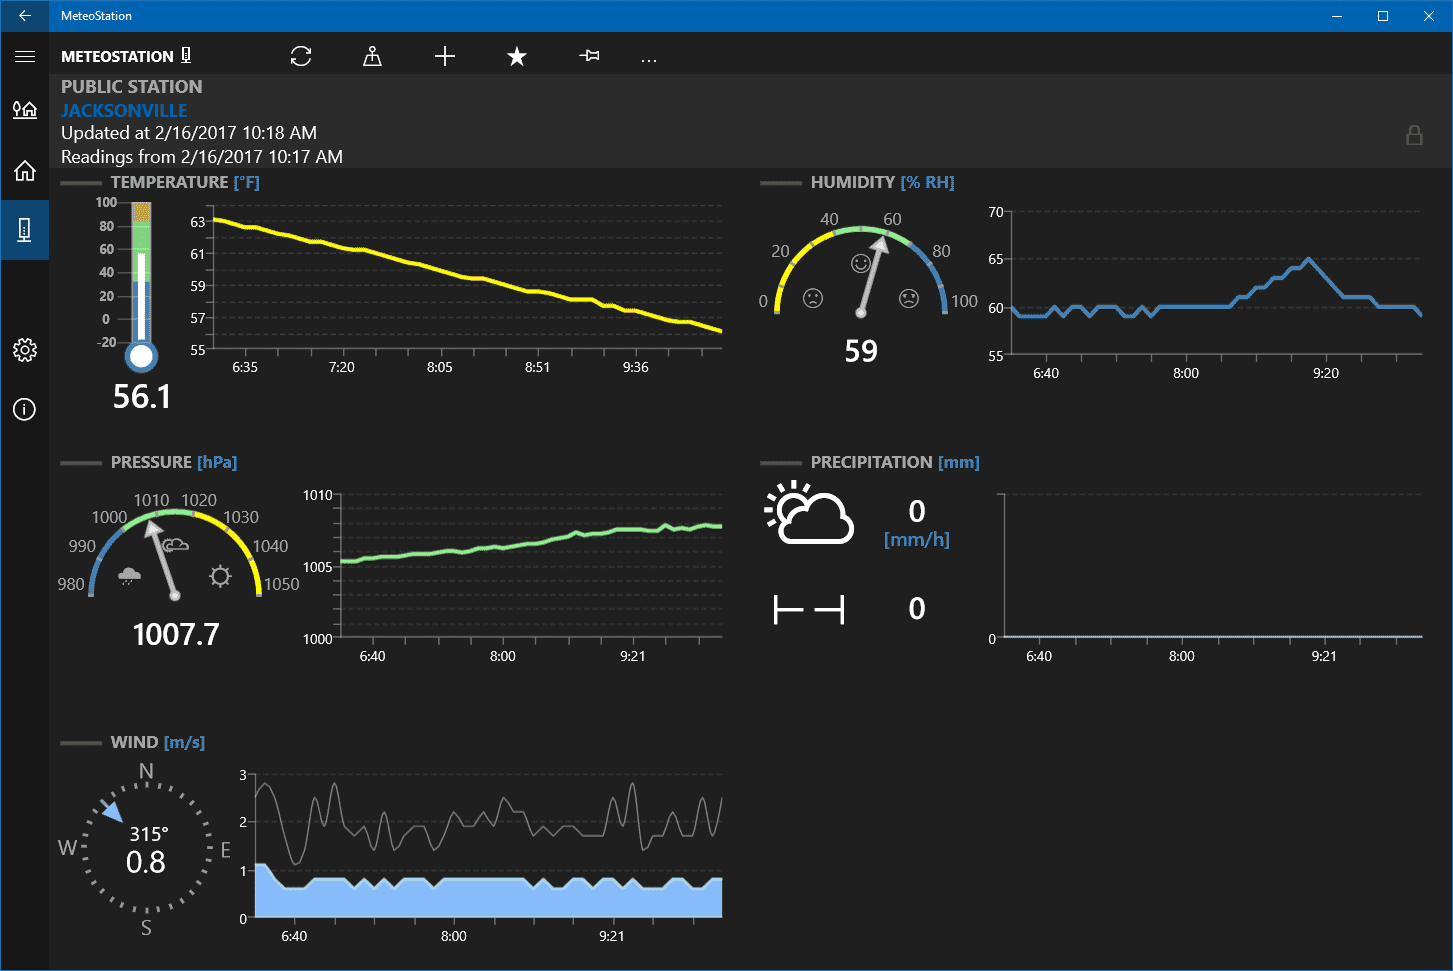The width and height of the screenshot is (1453, 971).
Task: Refresh the station data
Action: click(300, 56)
